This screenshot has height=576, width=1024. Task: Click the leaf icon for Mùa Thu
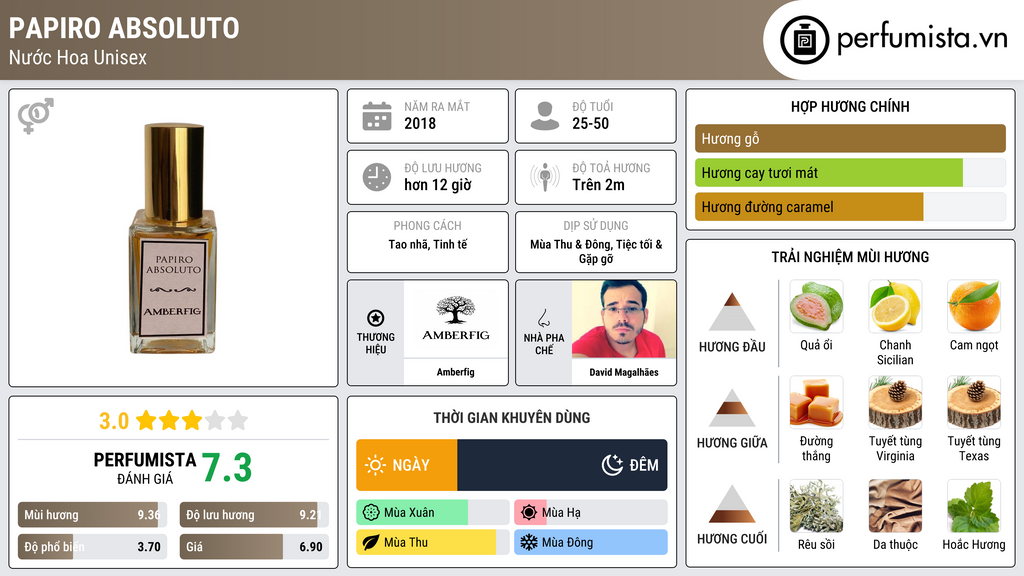click(371, 542)
